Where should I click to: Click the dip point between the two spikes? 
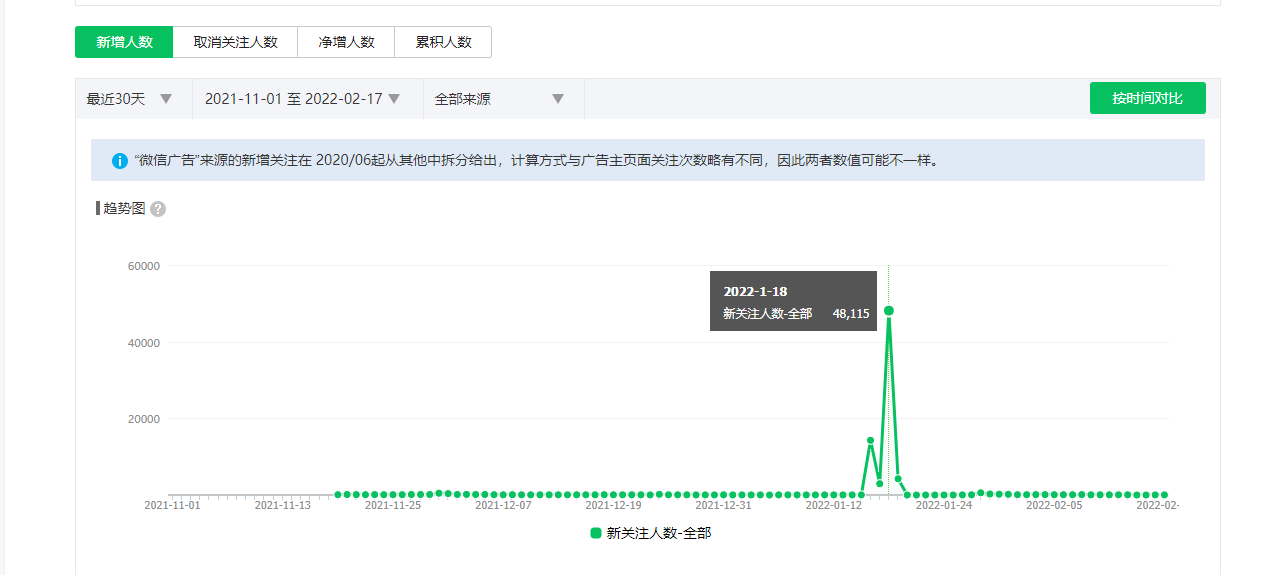[x=880, y=483]
